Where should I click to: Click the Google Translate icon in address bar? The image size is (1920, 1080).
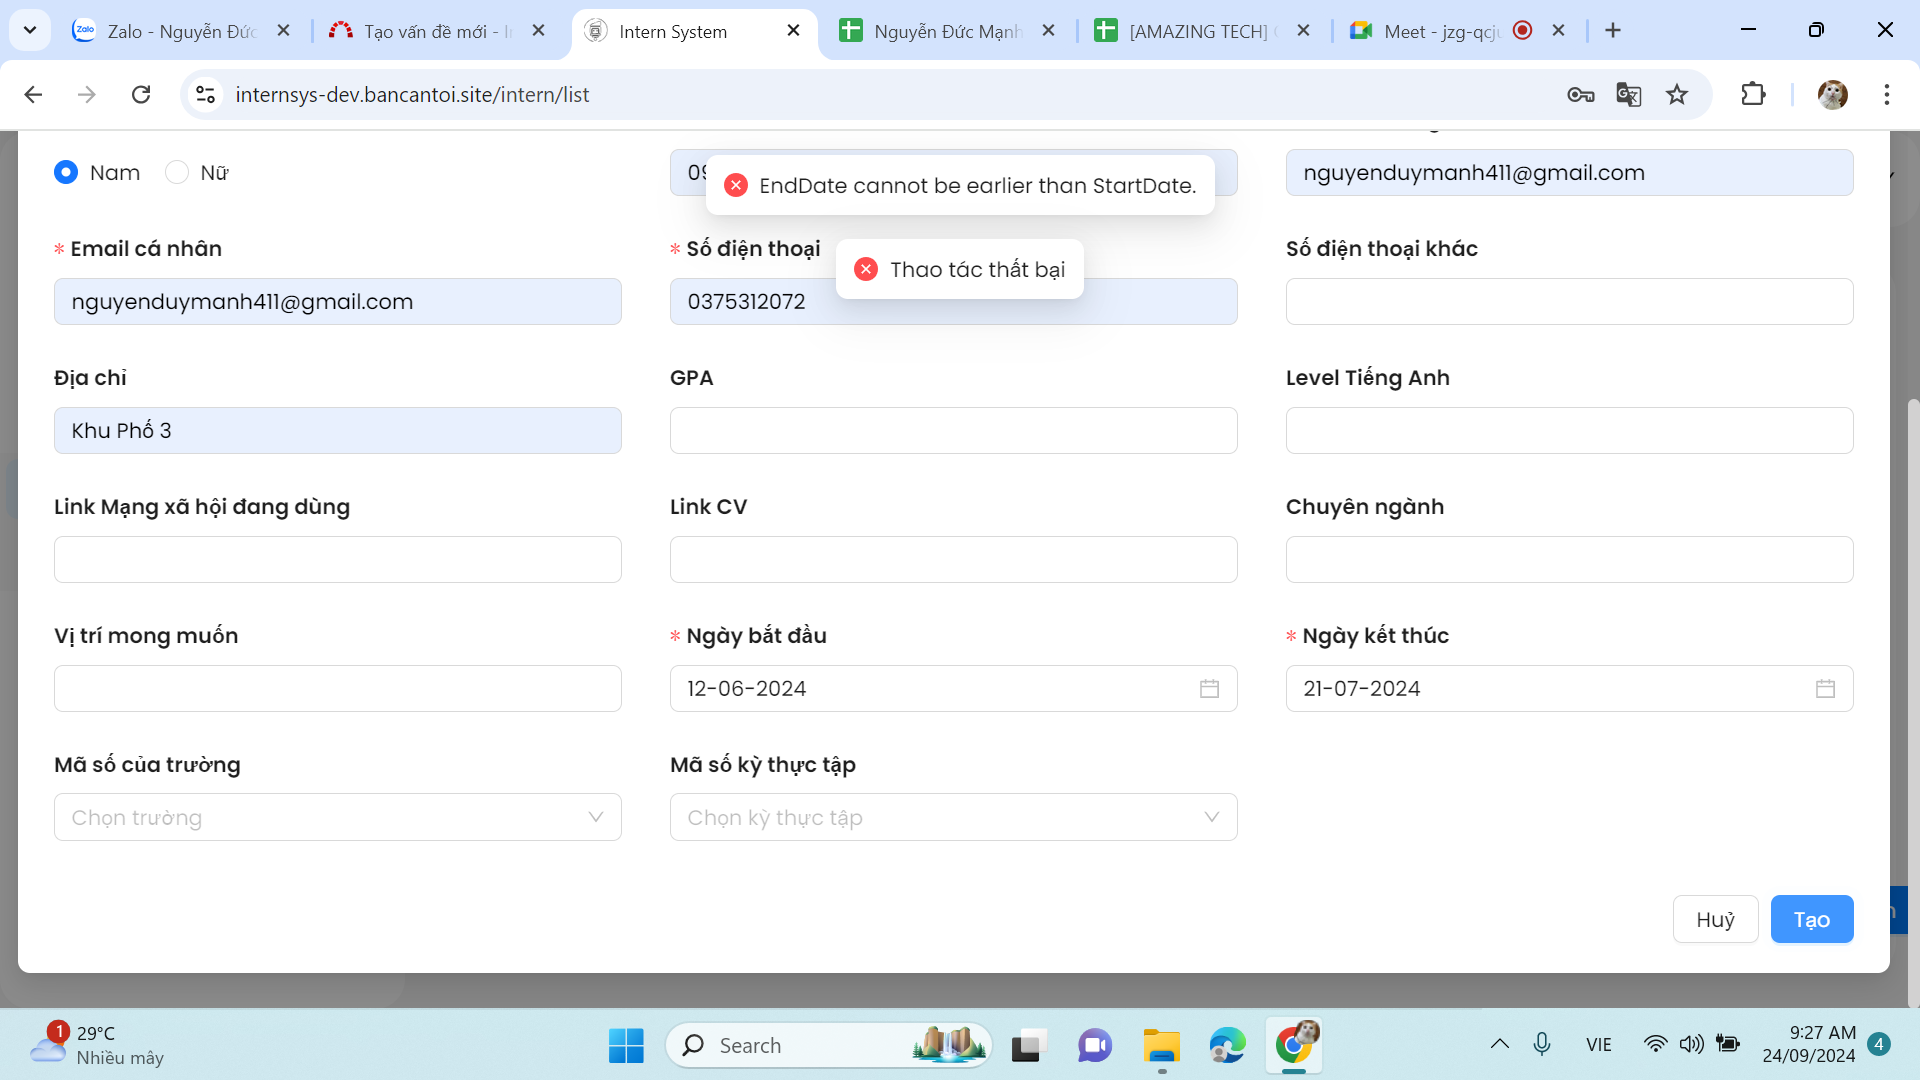point(1628,95)
